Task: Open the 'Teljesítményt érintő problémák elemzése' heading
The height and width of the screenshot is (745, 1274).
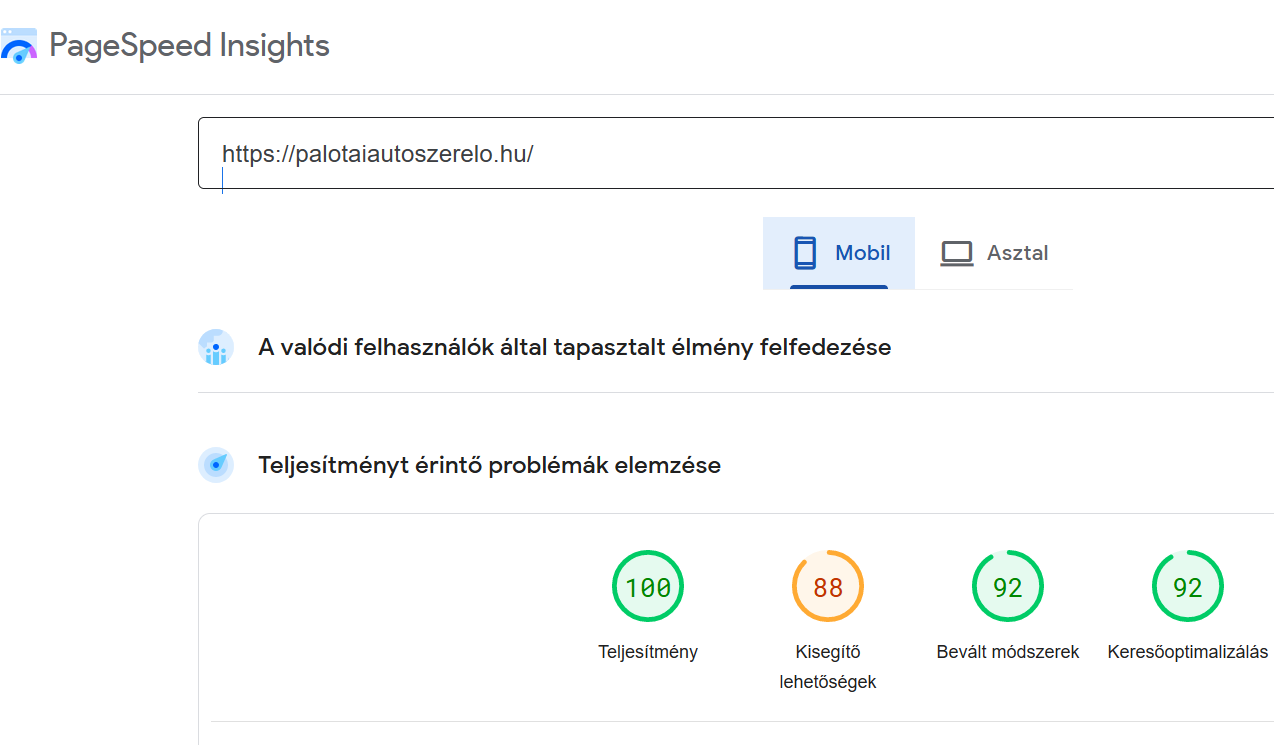Action: pos(489,465)
